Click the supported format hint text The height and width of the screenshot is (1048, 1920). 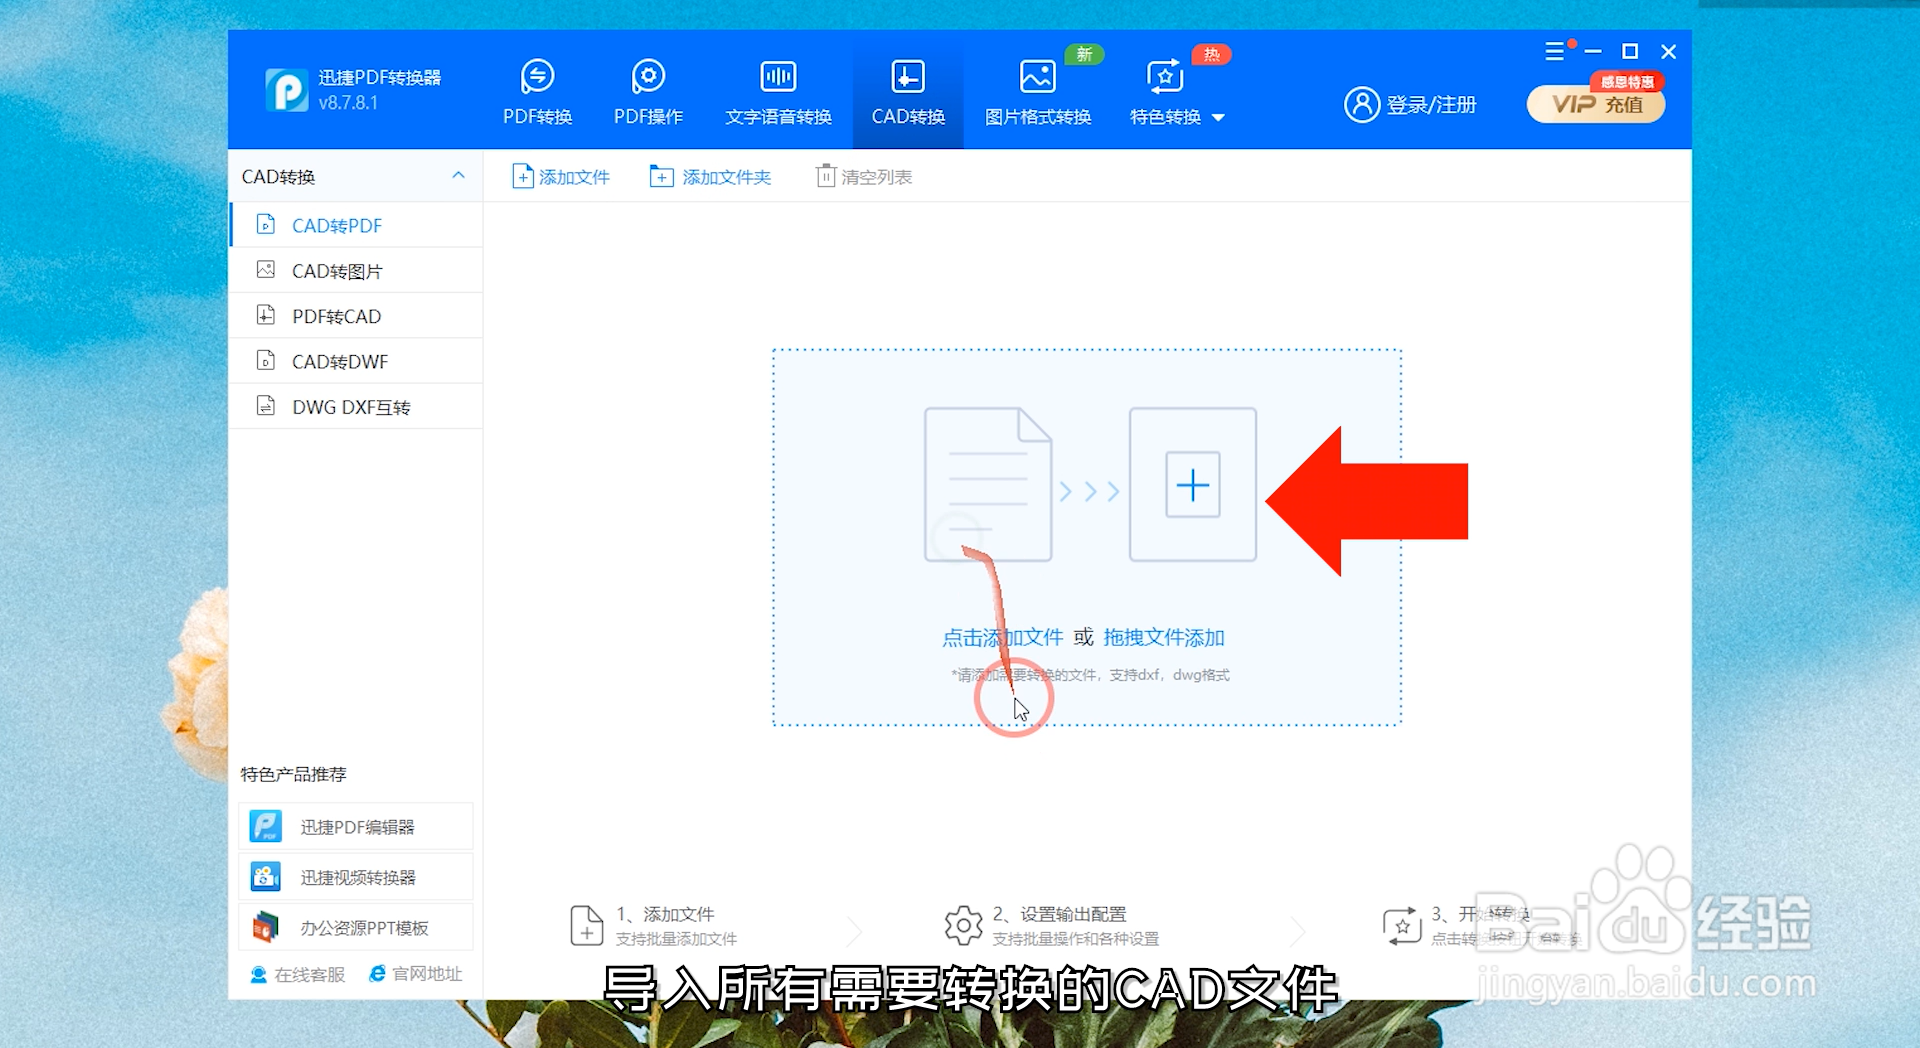point(1090,675)
